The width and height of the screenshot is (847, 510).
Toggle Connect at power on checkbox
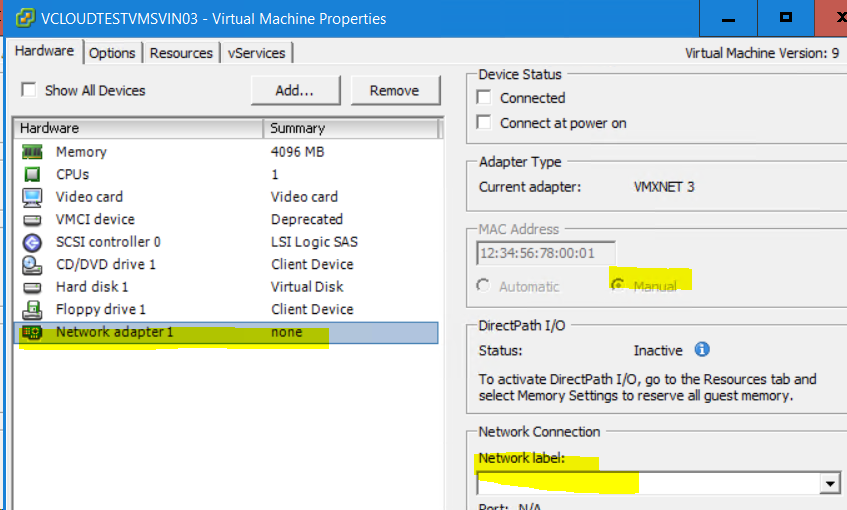click(x=485, y=123)
